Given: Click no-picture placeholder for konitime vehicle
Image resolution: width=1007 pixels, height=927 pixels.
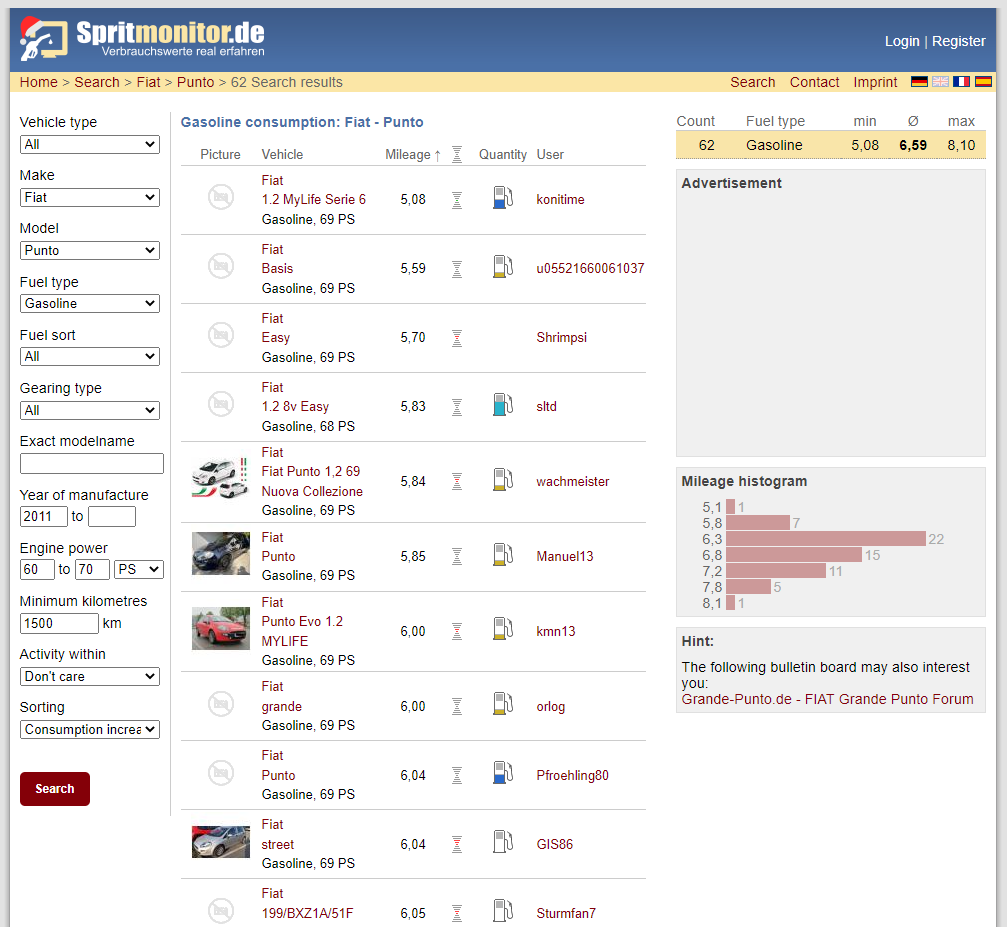Looking at the screenshot, I should tap(221, 197).
